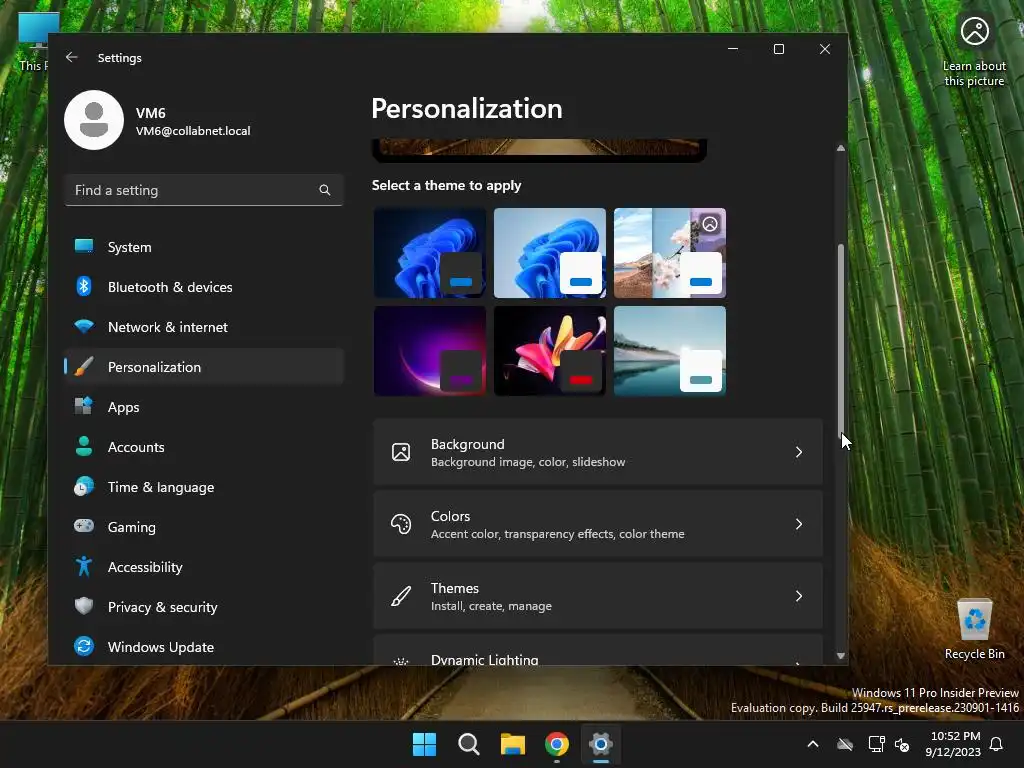Open the Gaming settings category
Screen dimensions: 1024x768
pyautogui.click(x=204, y=527)
